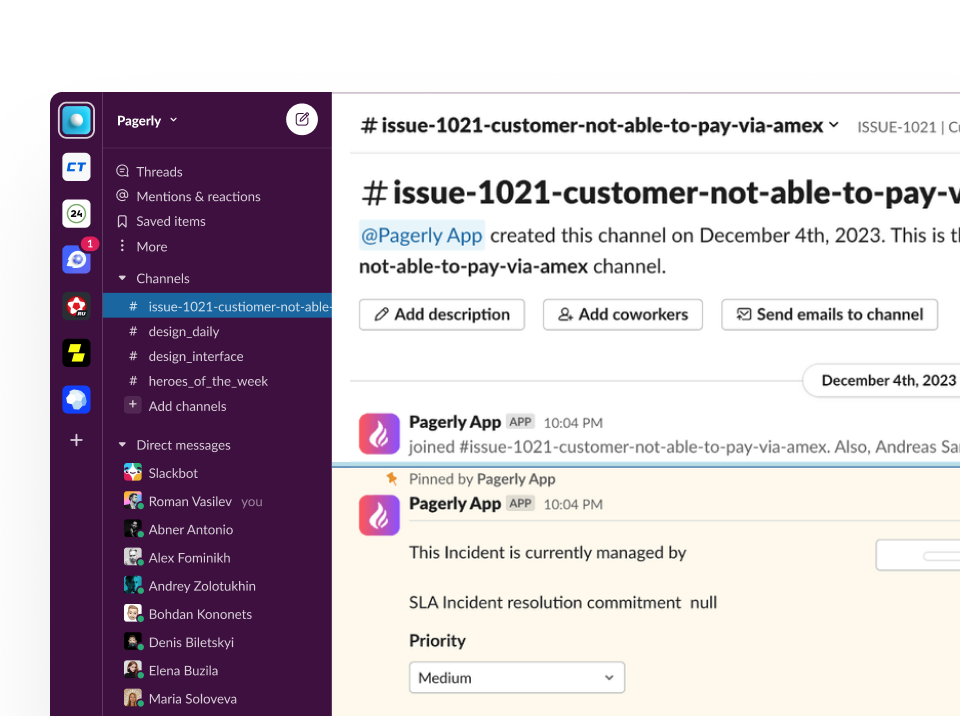Click Pagerly App sender name on joined message
Viewport: 960px width, 716px height.
click(455, 422)
